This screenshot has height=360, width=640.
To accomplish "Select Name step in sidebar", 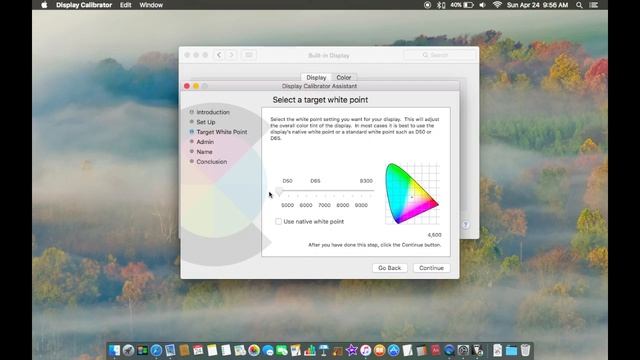I will tap(204, 151).
